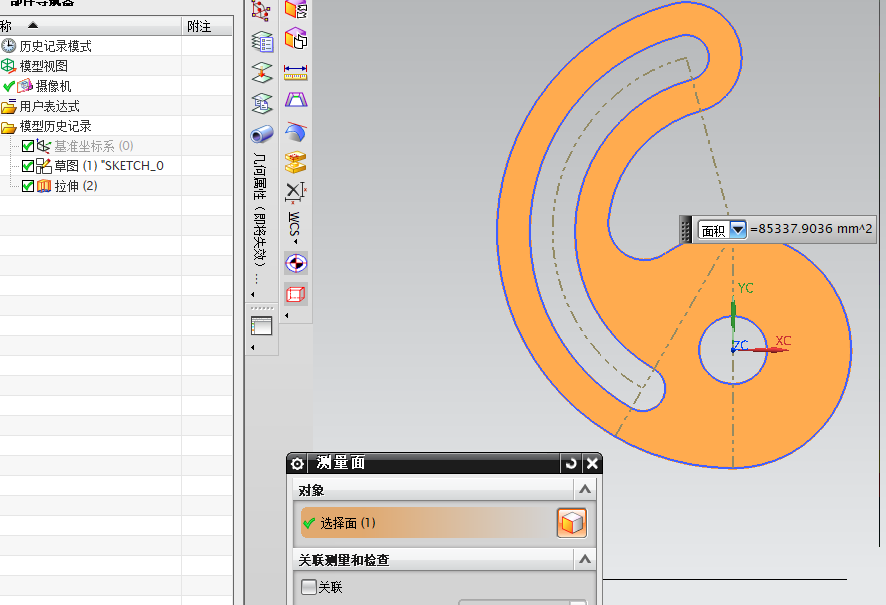Click the measure distance ruler icon

click(x=296, y=72)
